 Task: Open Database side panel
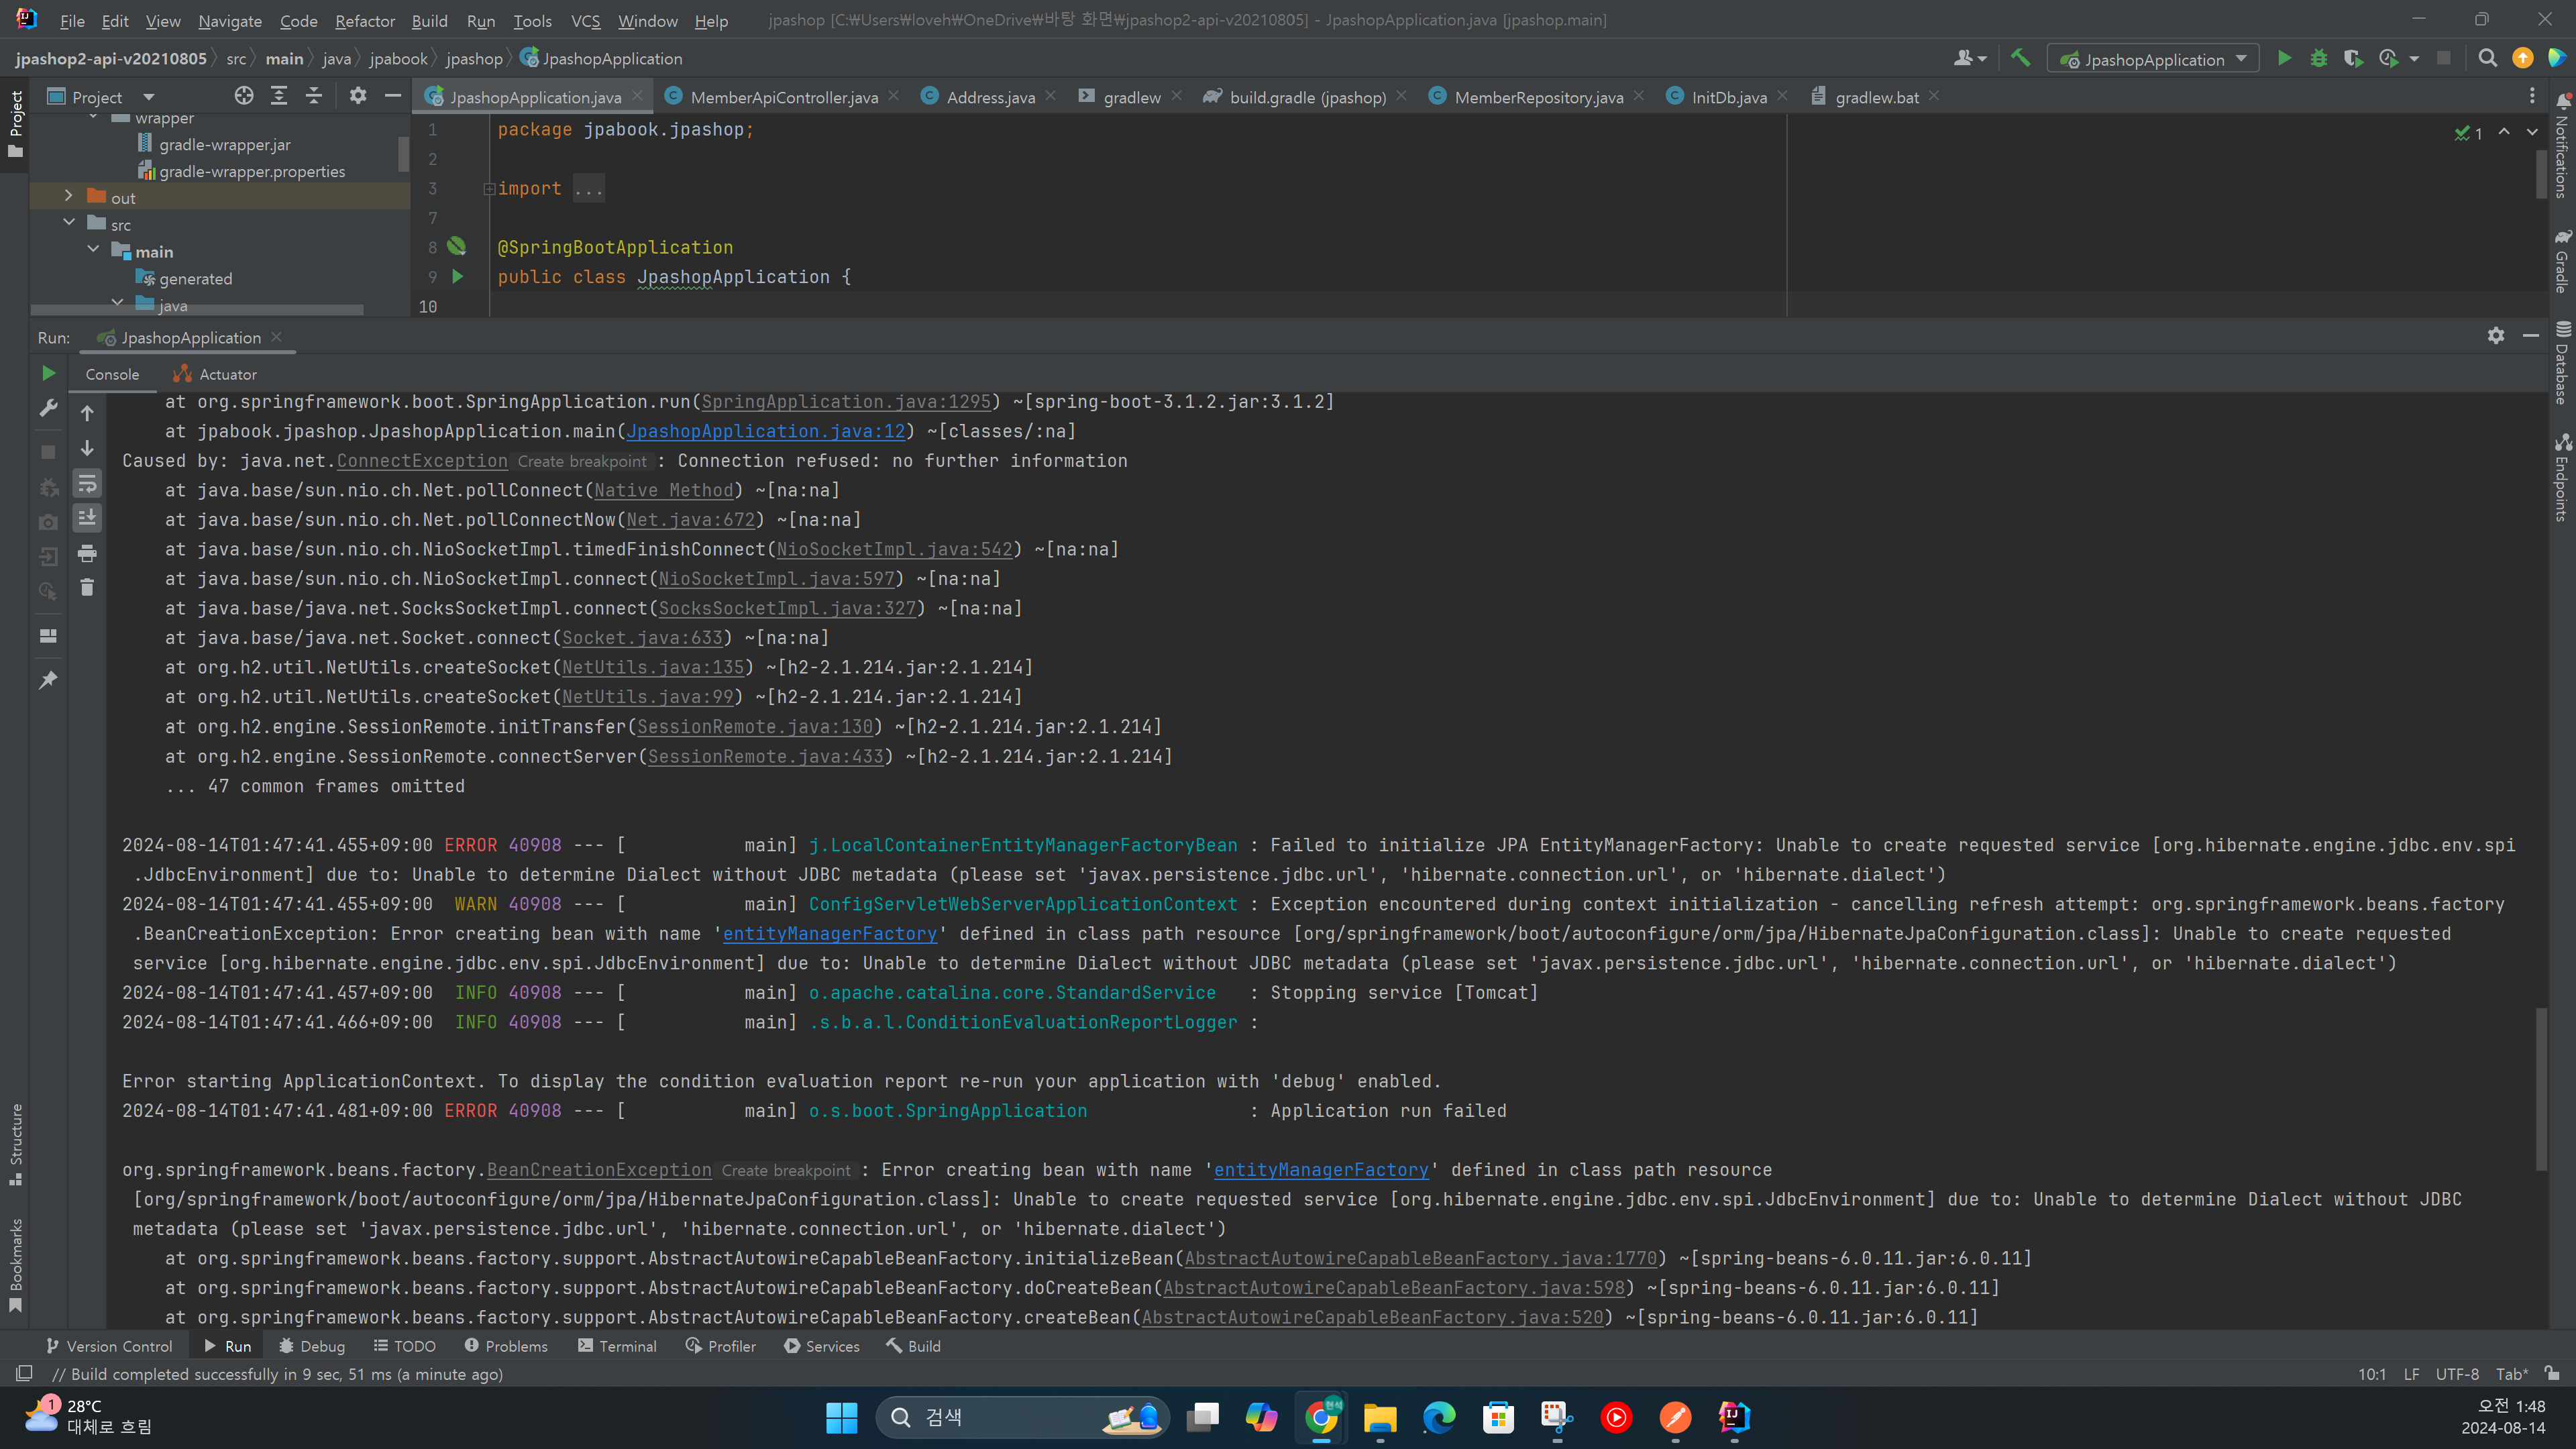[2563, 364]
